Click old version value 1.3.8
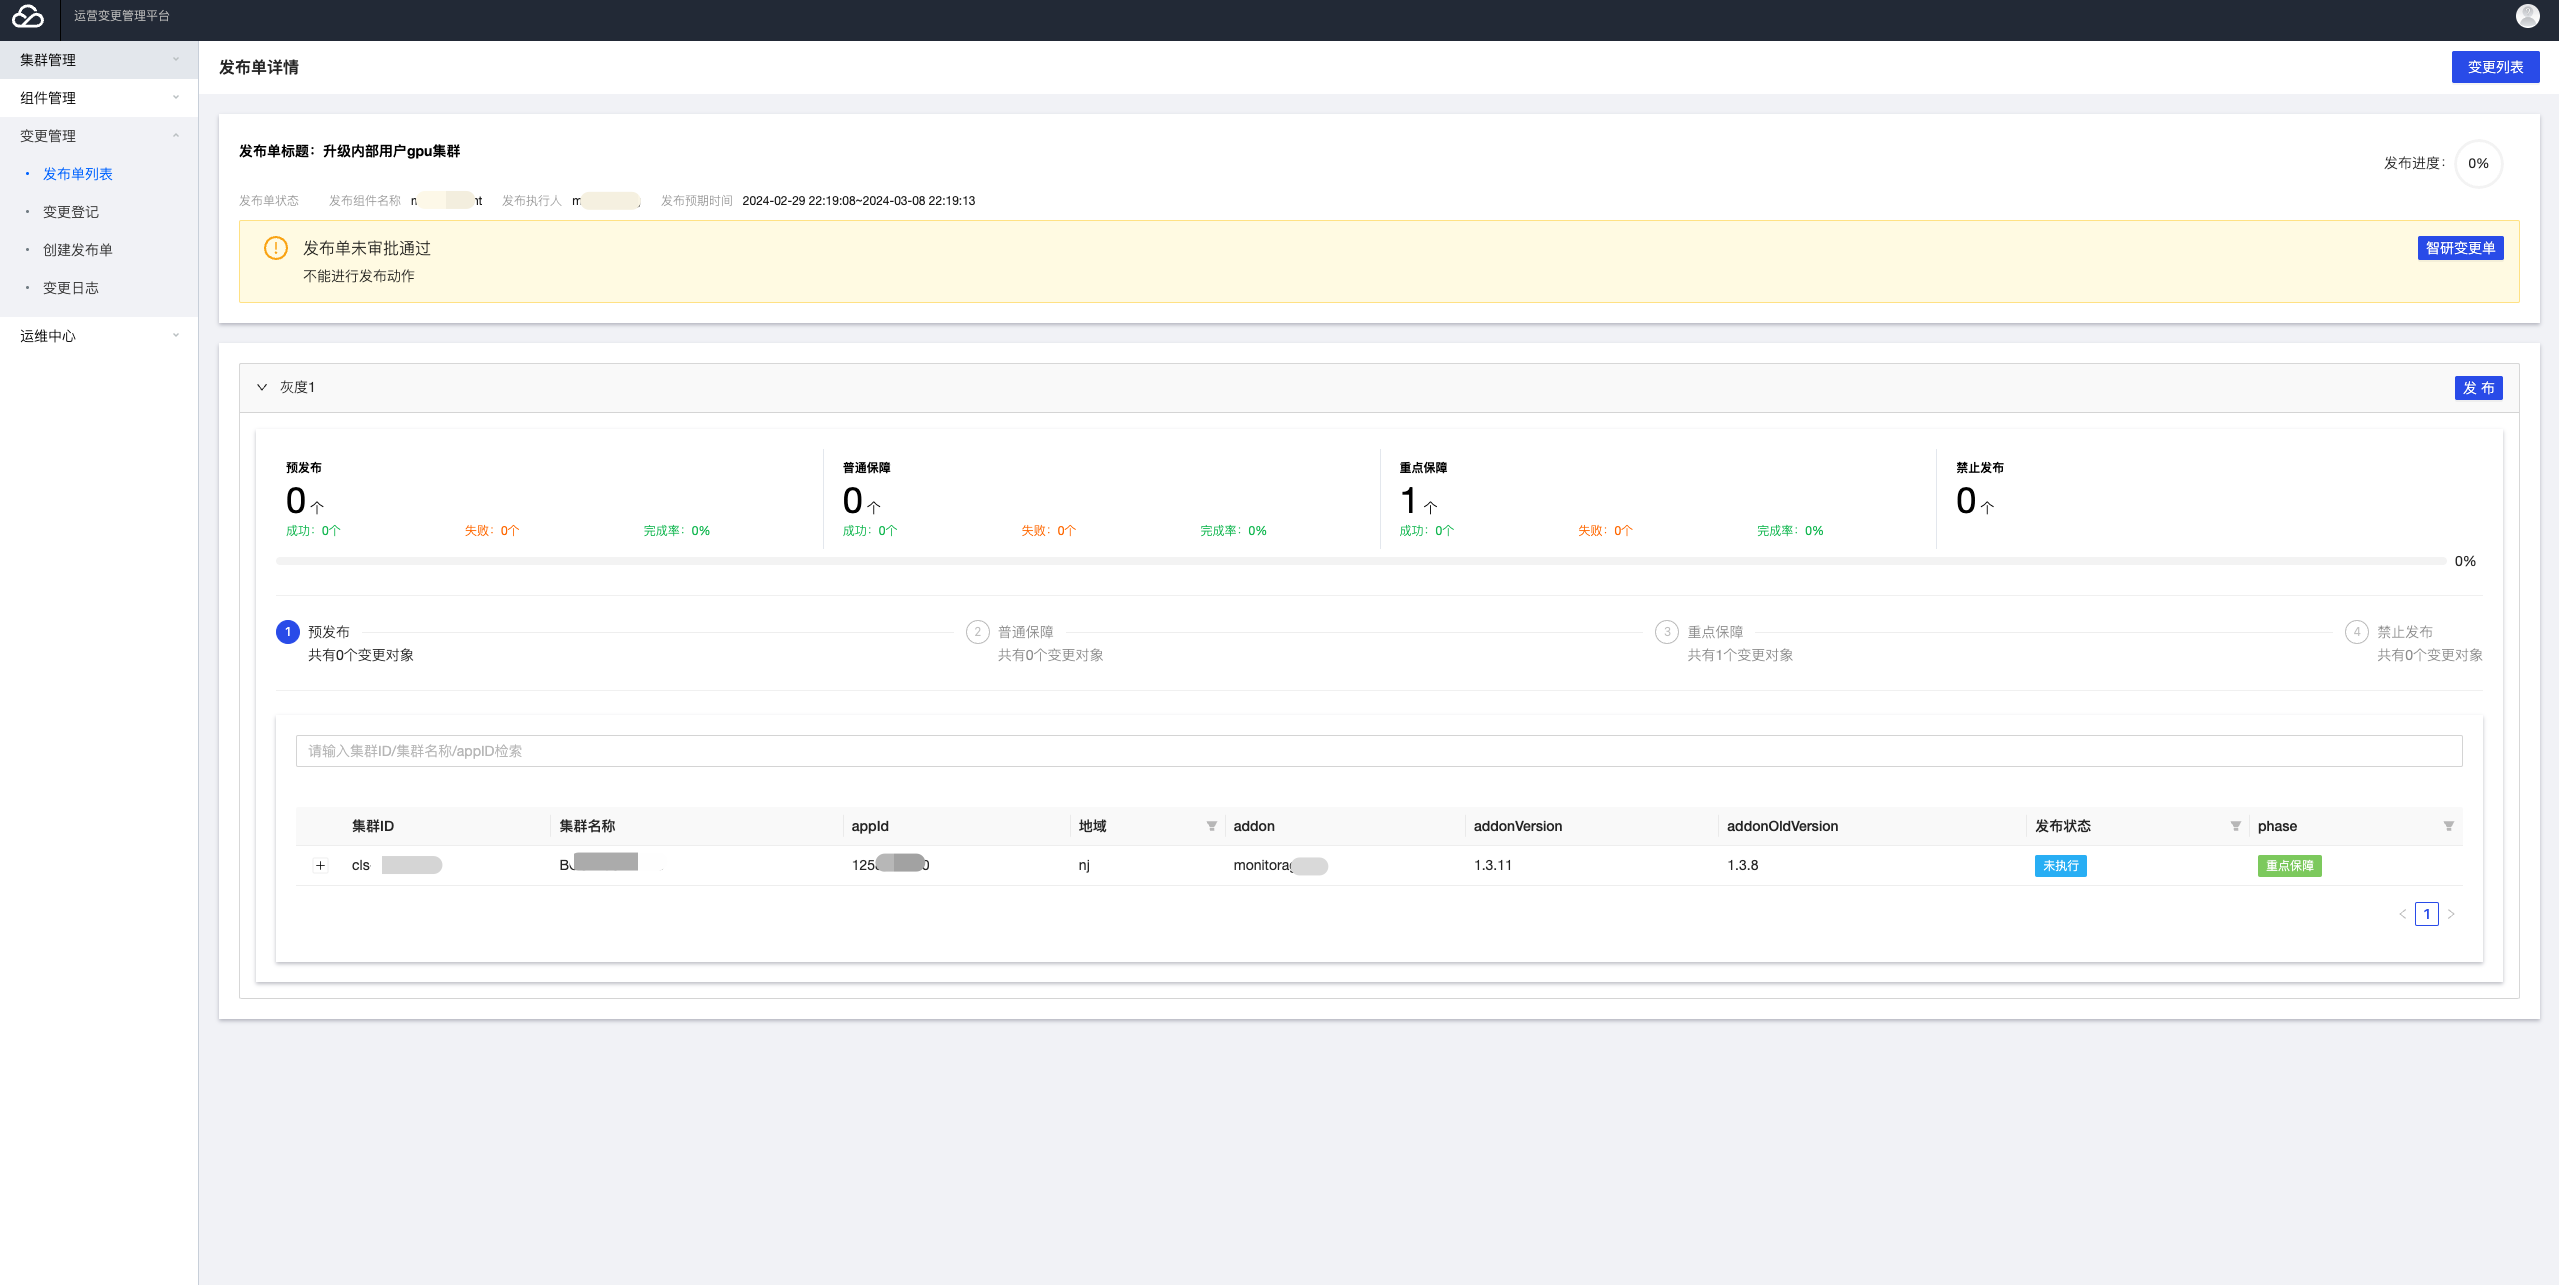Screen dimensions: 2559x1285 (x=1742, y=865)
